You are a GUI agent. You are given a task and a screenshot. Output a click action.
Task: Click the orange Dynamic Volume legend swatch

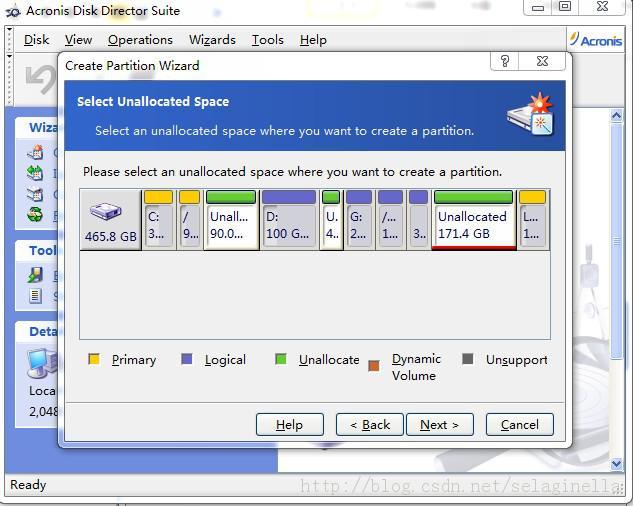374,365
